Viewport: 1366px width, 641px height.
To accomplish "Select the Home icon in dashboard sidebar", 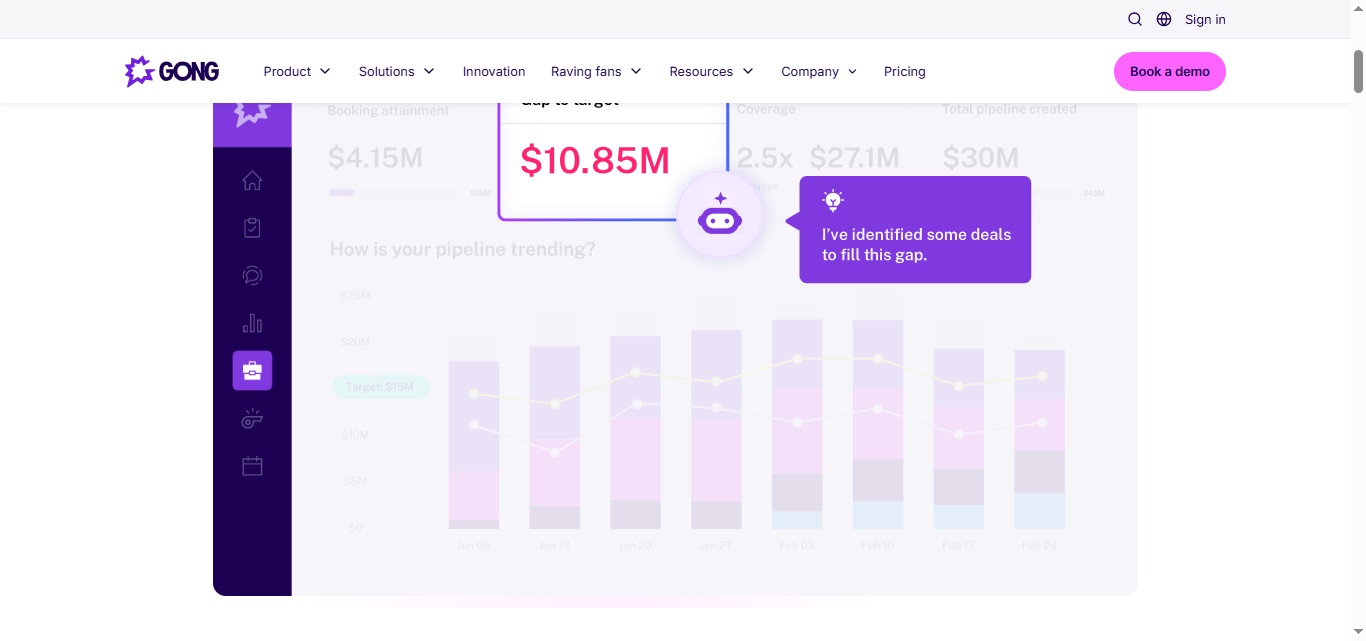I will pos(252,180).
